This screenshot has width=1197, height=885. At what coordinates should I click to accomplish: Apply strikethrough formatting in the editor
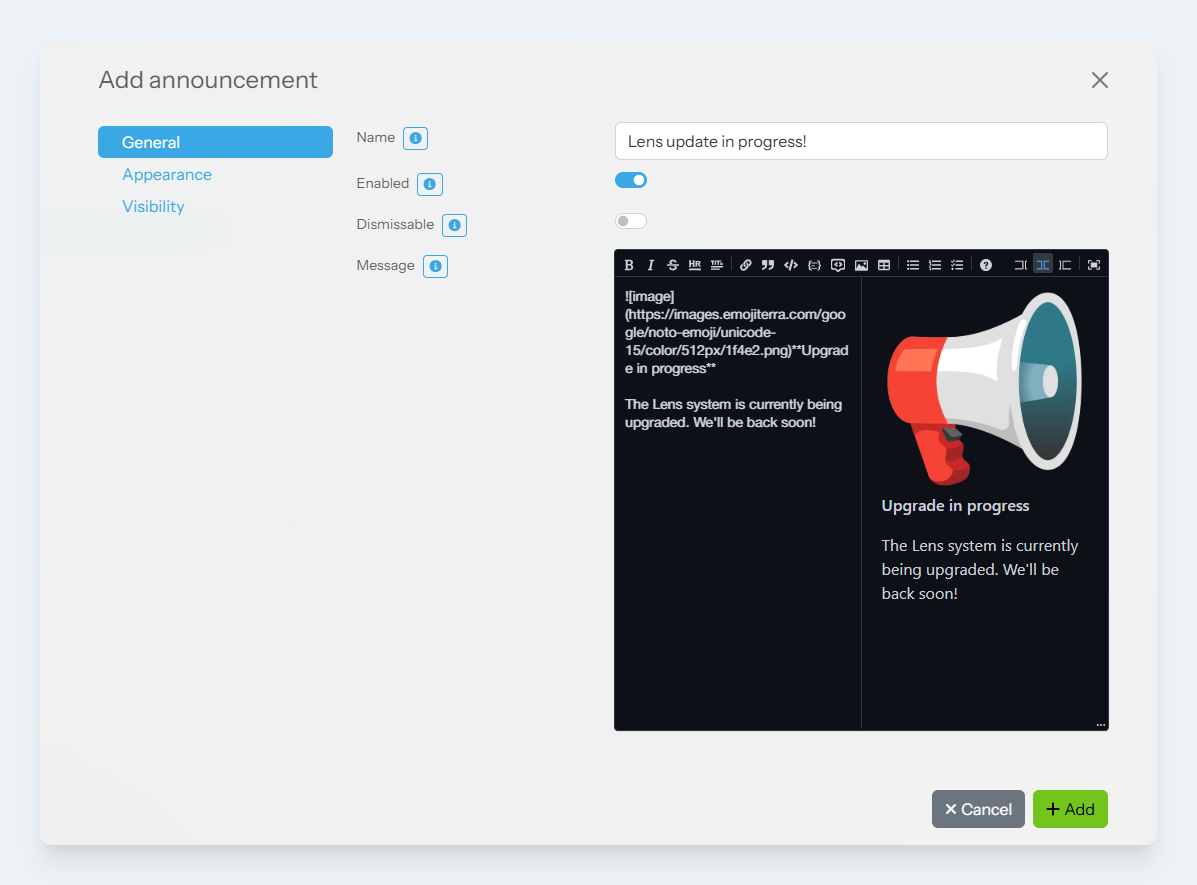pyautogui.click(x=673, y=265)
